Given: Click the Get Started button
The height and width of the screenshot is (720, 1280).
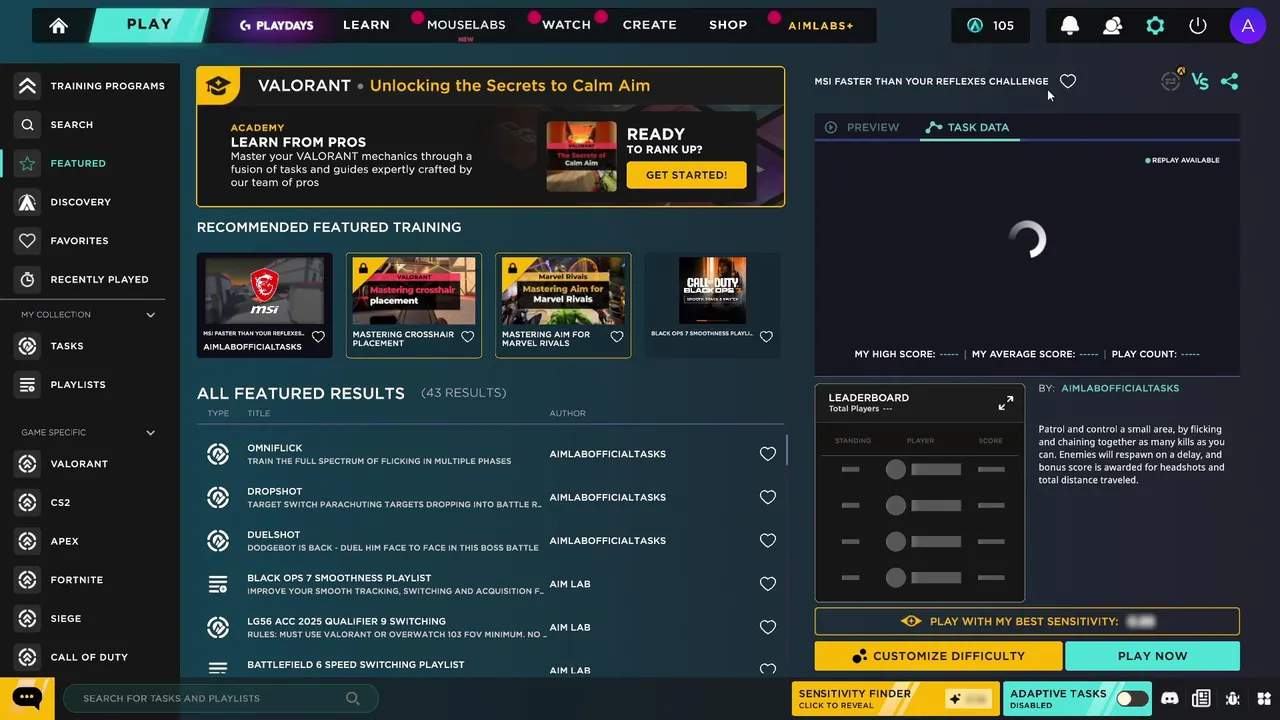Looking at the screenshot, I should click(687, 175).
